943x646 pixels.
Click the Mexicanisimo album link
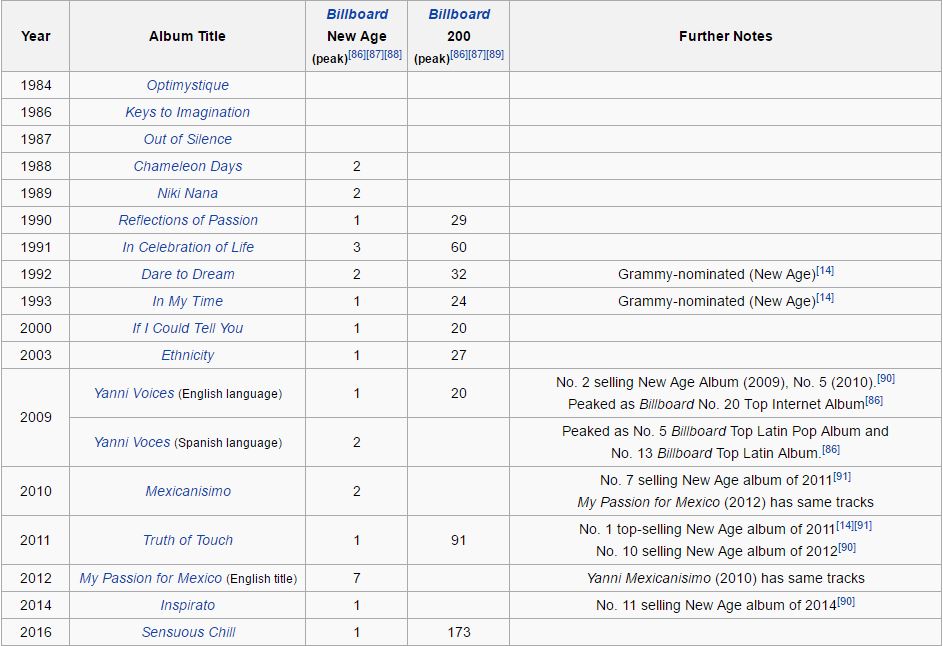pyautogui.click(x=187, y=491)
